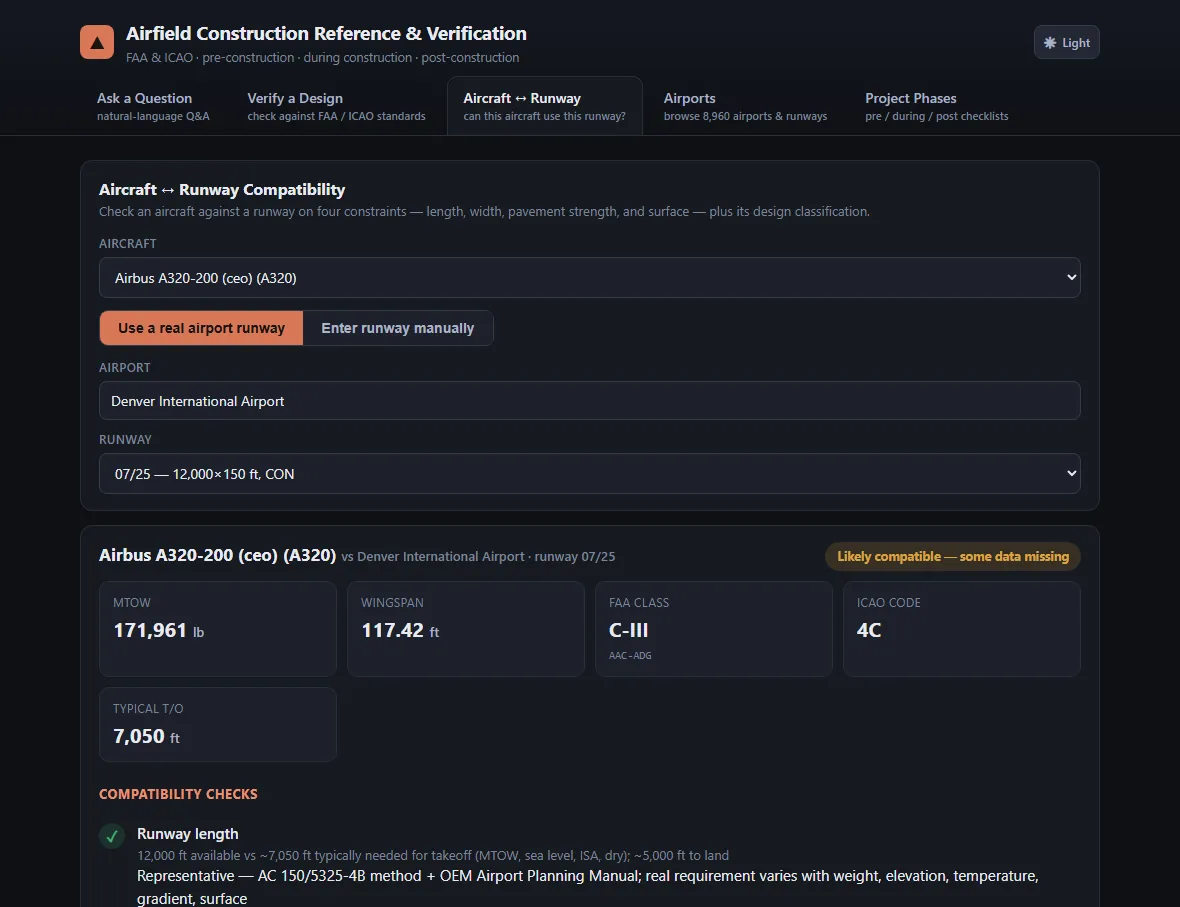Click the 'Likely compatible — some data missing' badge
This screenshot has width=1180, height=907.
953,556
